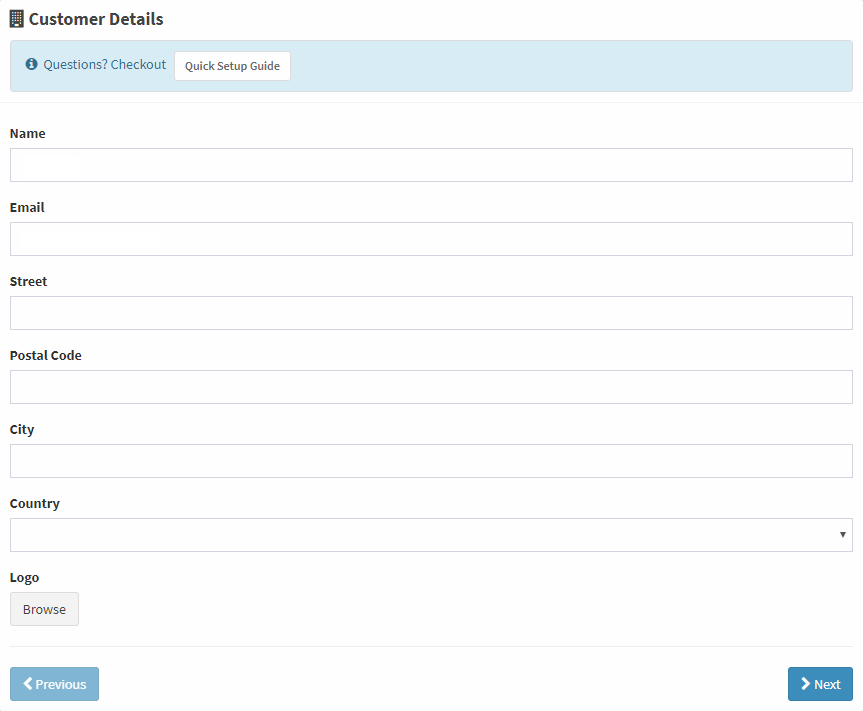Image resolution: width=863 pixels, height=711 pixels.
Task: Click the Customer Details heading
Action: pos(96,19)
